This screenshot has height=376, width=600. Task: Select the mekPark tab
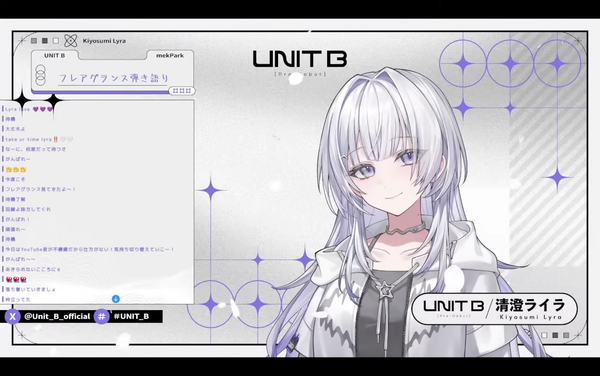click(170, 55)
